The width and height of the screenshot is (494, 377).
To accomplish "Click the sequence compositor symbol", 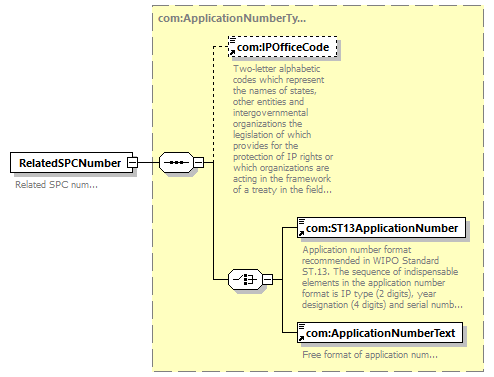I will (x=176, y=163).
